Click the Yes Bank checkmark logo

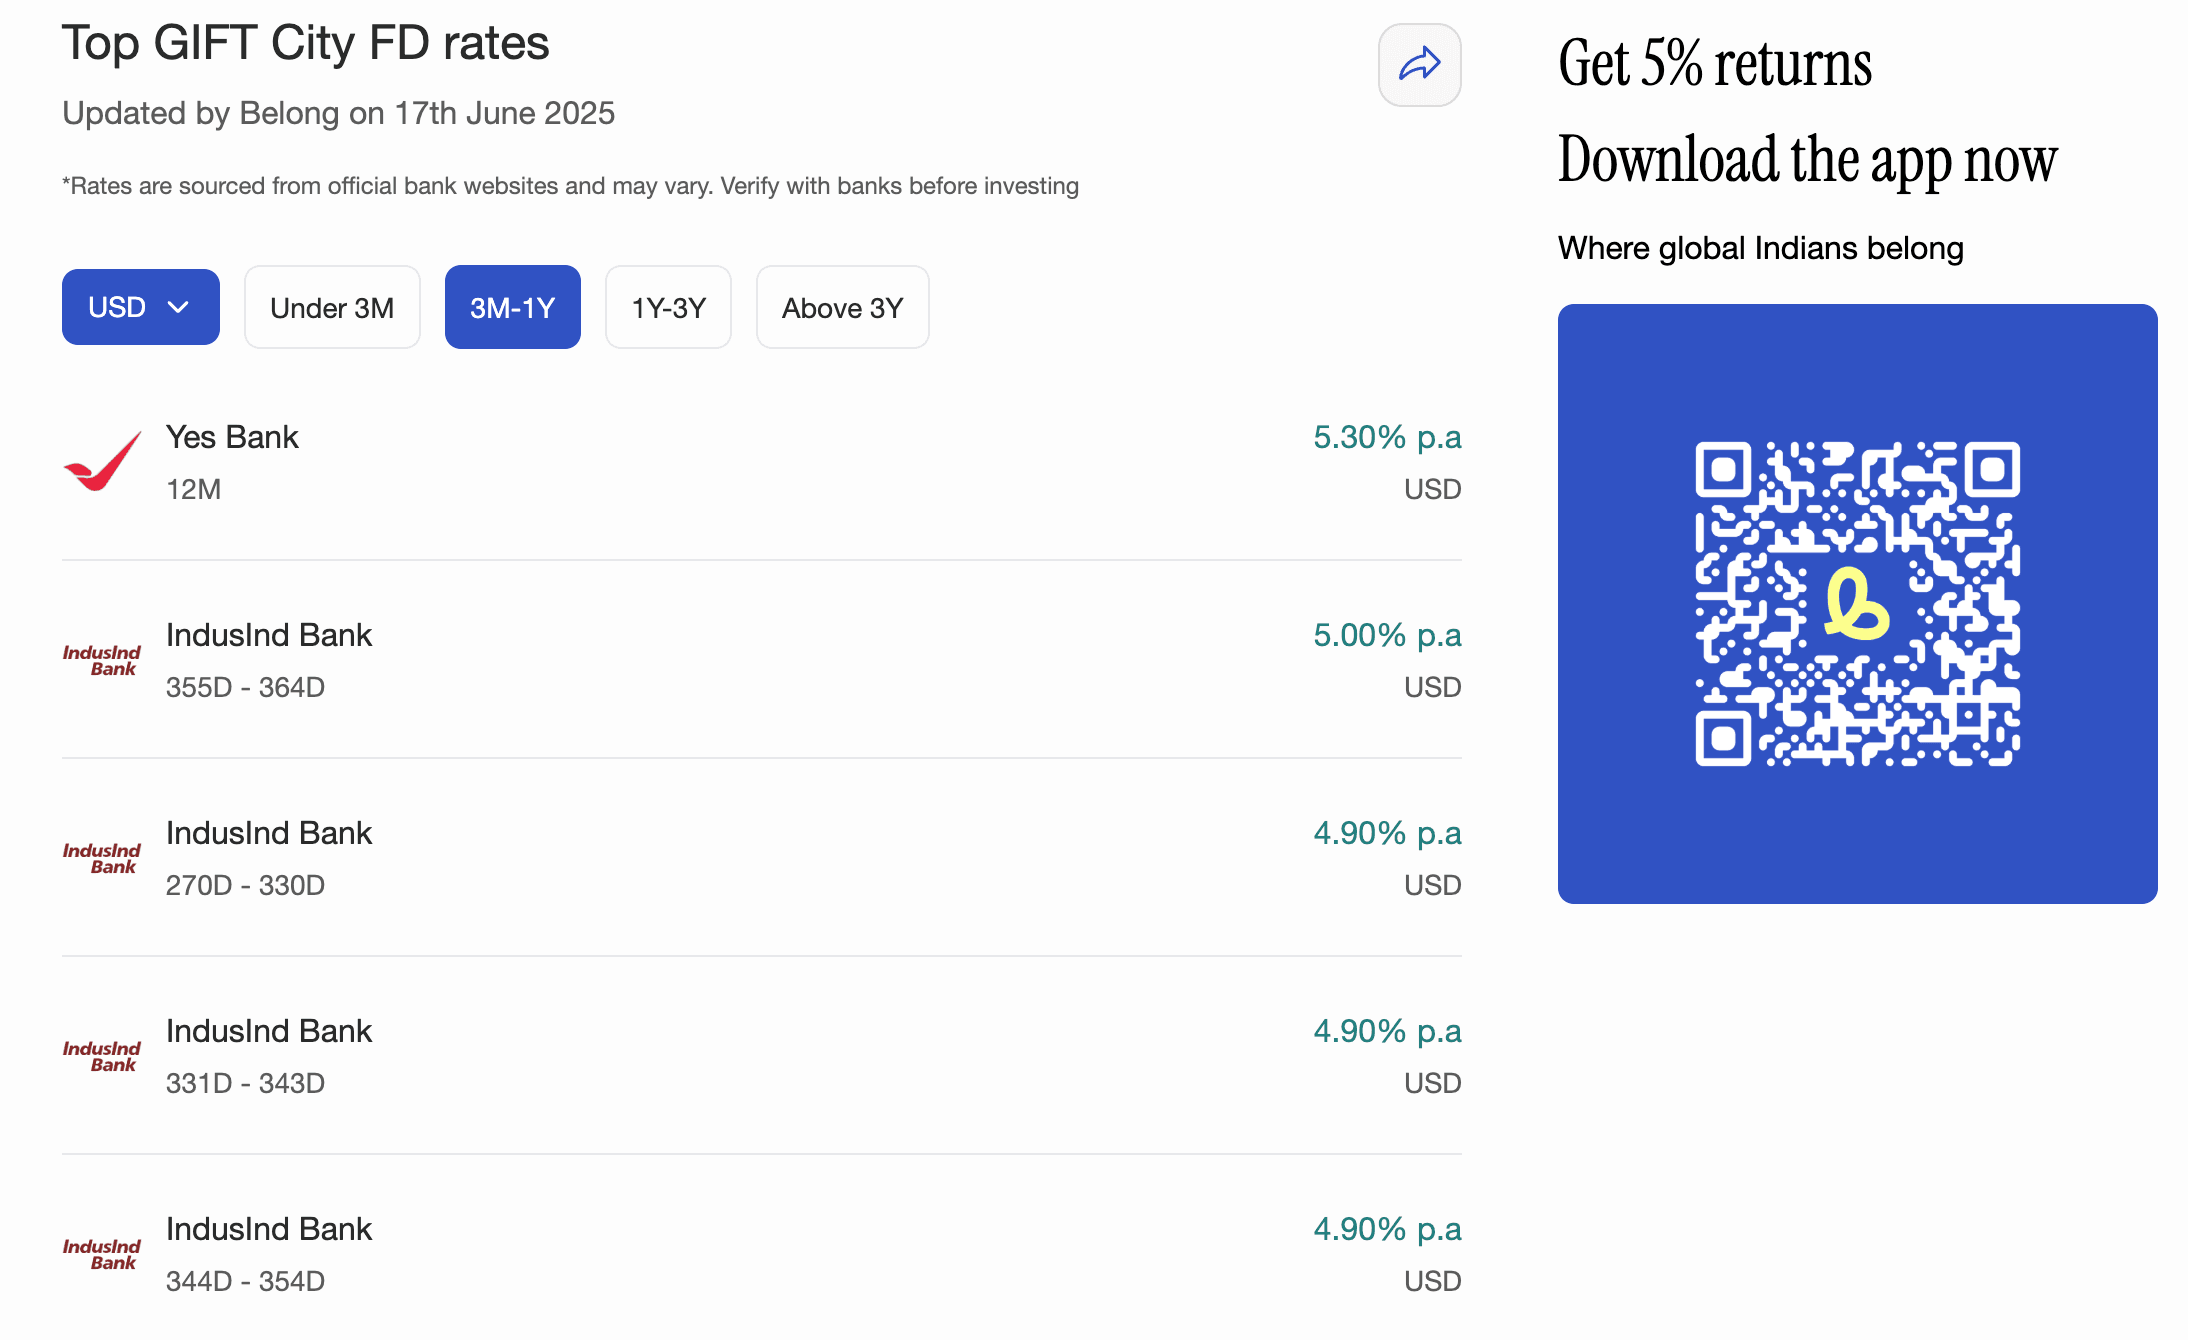point(102,462)
